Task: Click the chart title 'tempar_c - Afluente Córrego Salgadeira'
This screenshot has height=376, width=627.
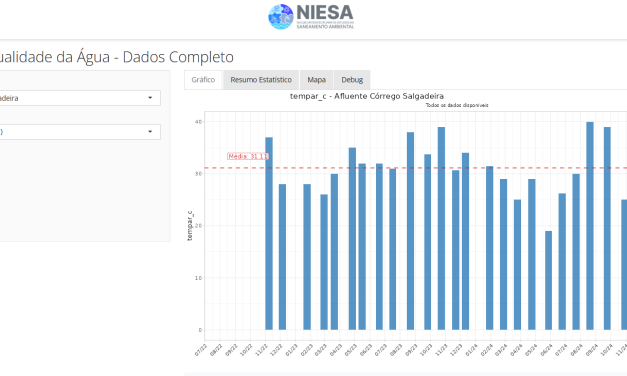Action: coord(367,96)
